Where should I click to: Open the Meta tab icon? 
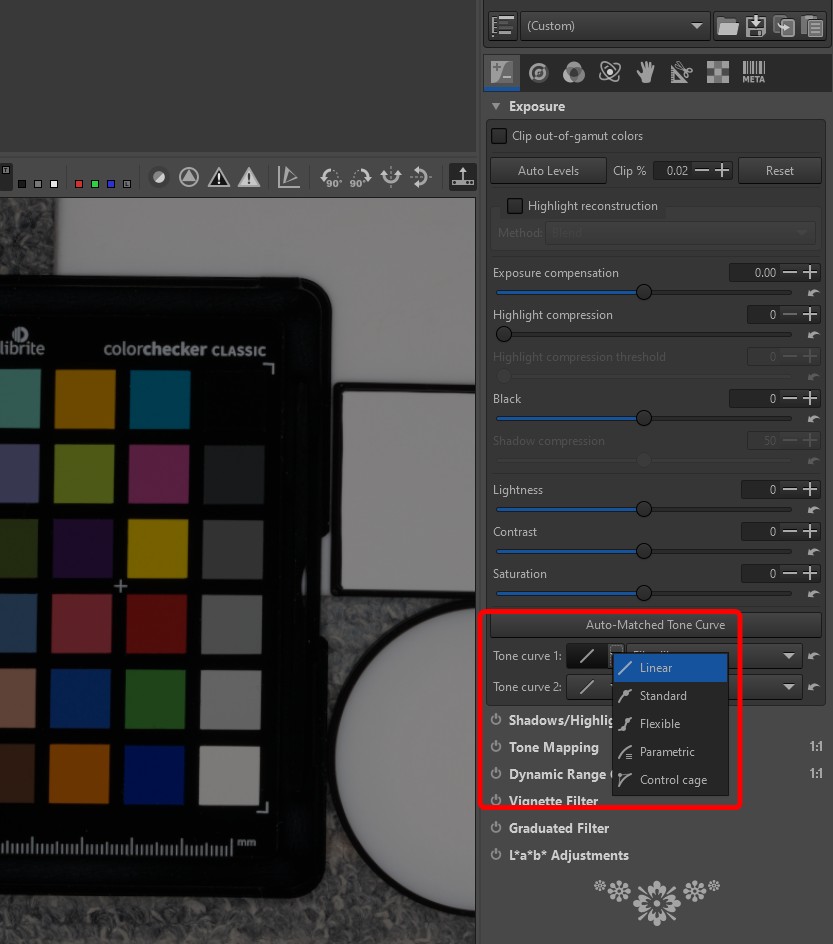coord(753,72)
